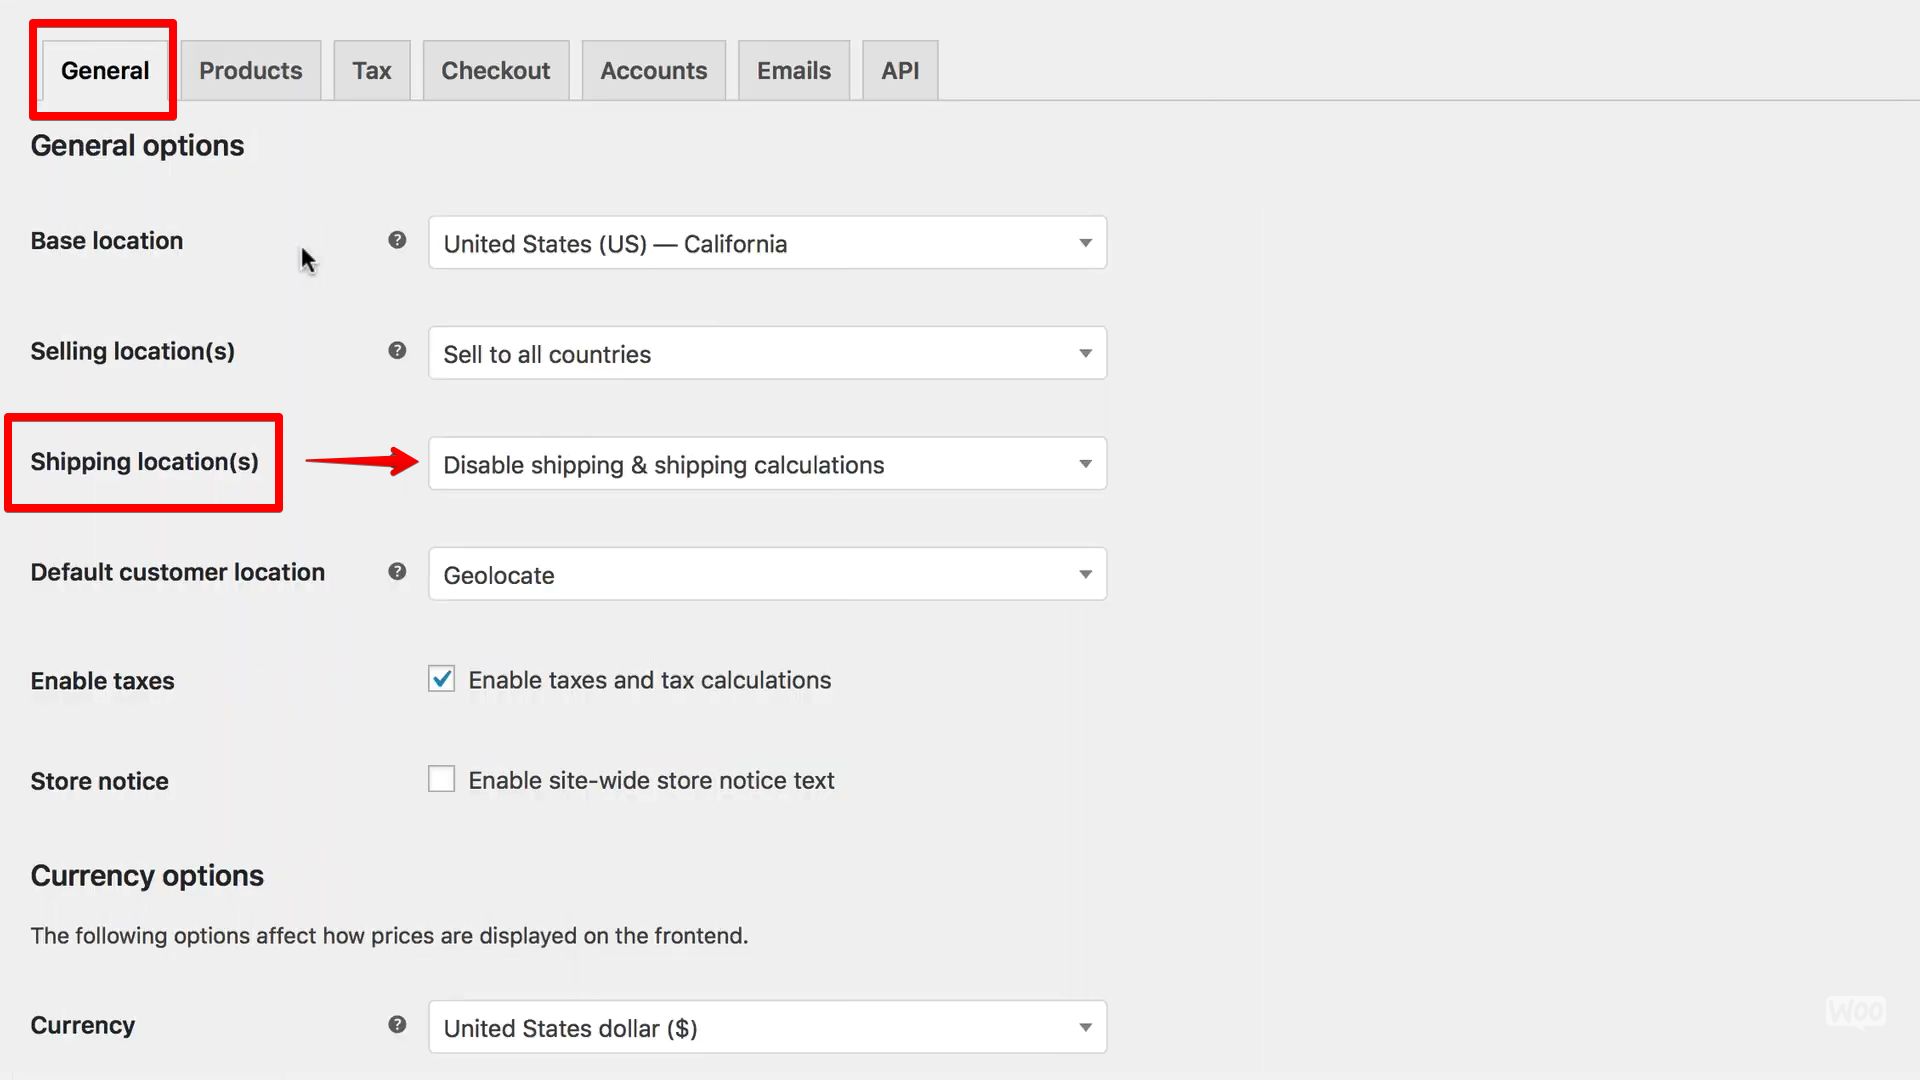This screenshot has width=1920, height=1080.
Task: Expand the Geolocate customer location dropdown
Action: tap(767, 575)
